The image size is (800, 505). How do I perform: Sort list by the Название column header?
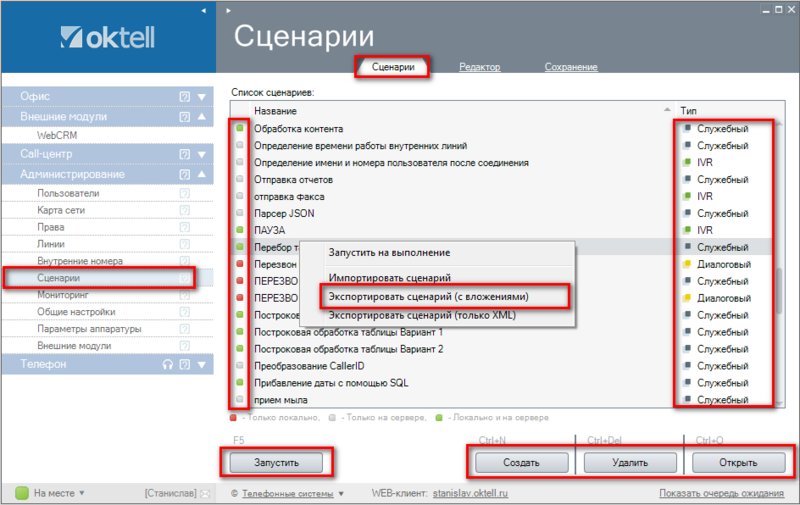pos(276,110)
